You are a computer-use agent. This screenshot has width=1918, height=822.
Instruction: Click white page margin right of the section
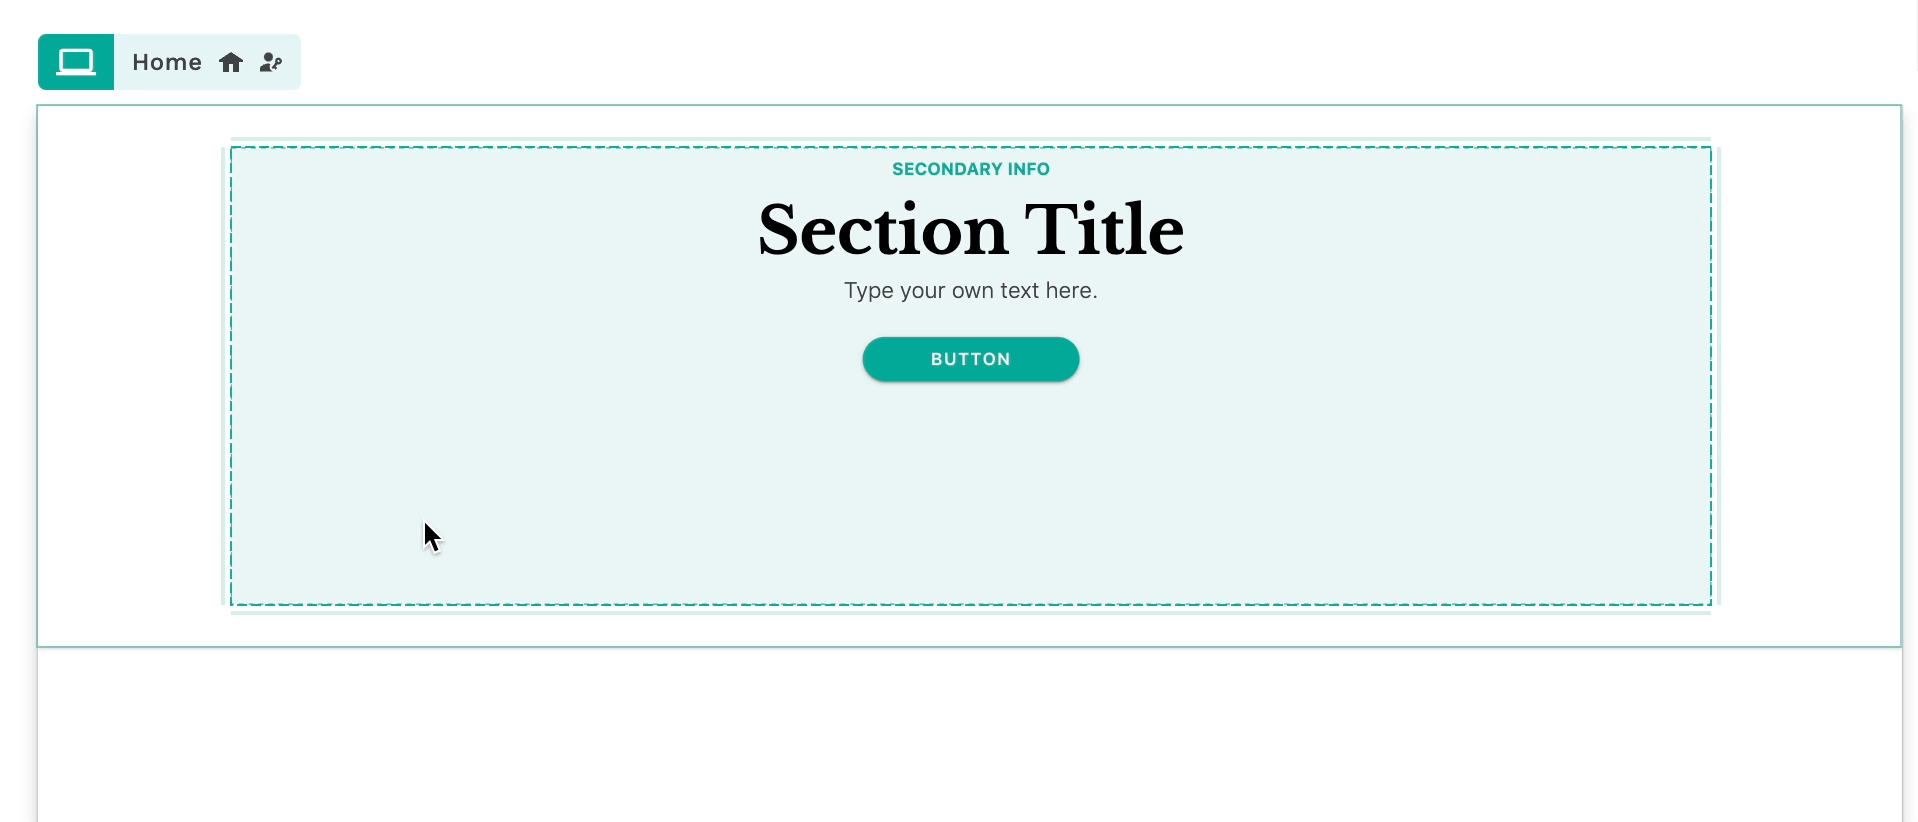pos(1810,376)
